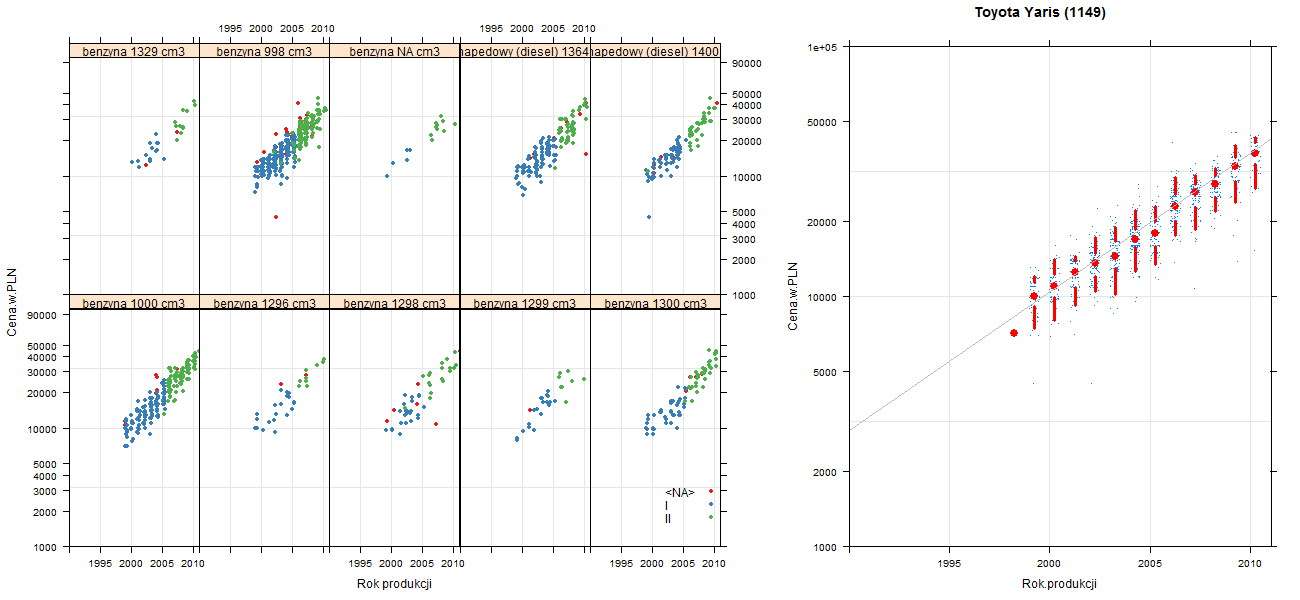Select the "5000" y-axis label on Toyota Yaris chart
Image resolution: width=1300 pixels, height=600 pixels.
[x=826, y=372]
